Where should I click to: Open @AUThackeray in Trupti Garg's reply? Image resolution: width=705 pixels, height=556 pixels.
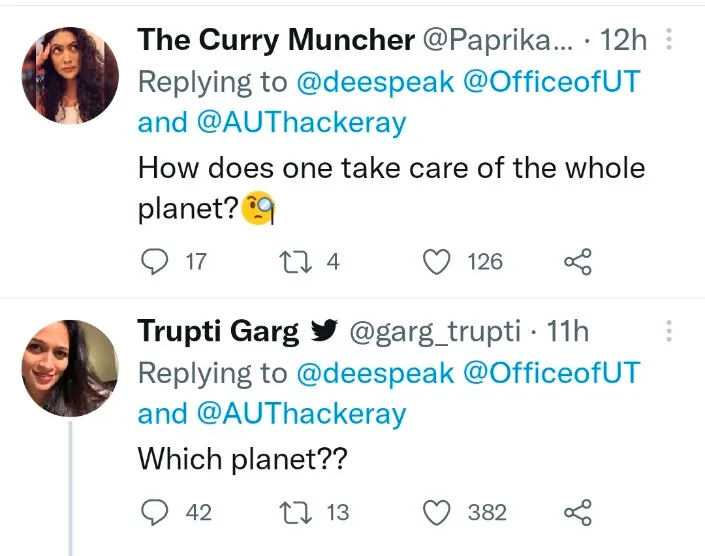[301, 414]
